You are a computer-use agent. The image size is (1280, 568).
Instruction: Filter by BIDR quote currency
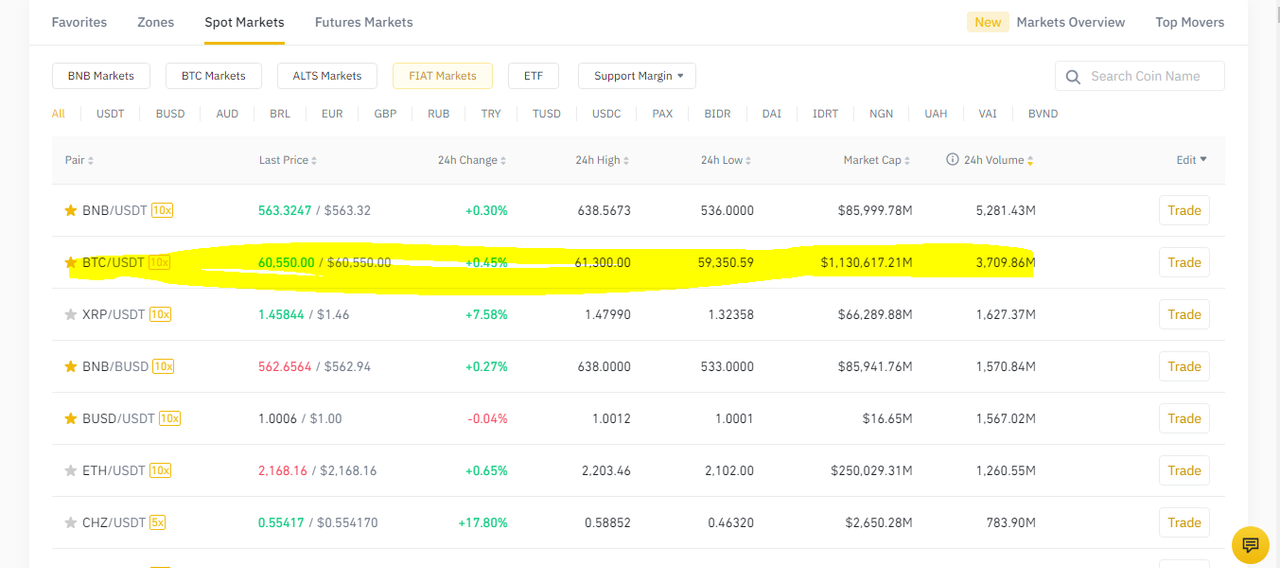pyautogui.click(x=717, y=114)
